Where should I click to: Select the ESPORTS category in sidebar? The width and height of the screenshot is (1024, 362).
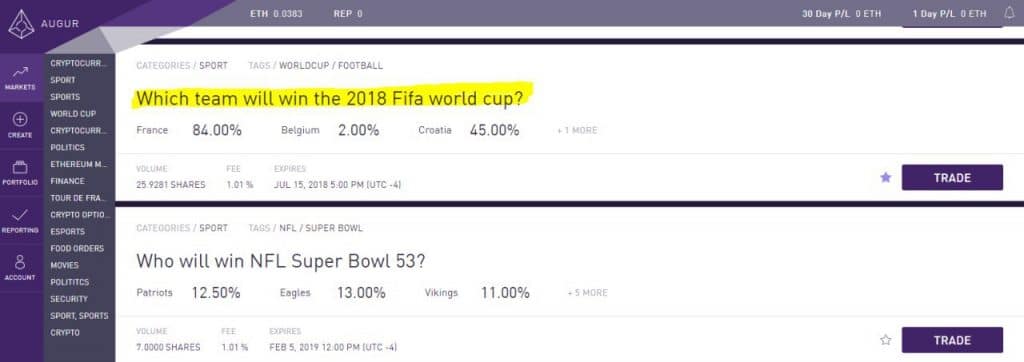[67, 231]
